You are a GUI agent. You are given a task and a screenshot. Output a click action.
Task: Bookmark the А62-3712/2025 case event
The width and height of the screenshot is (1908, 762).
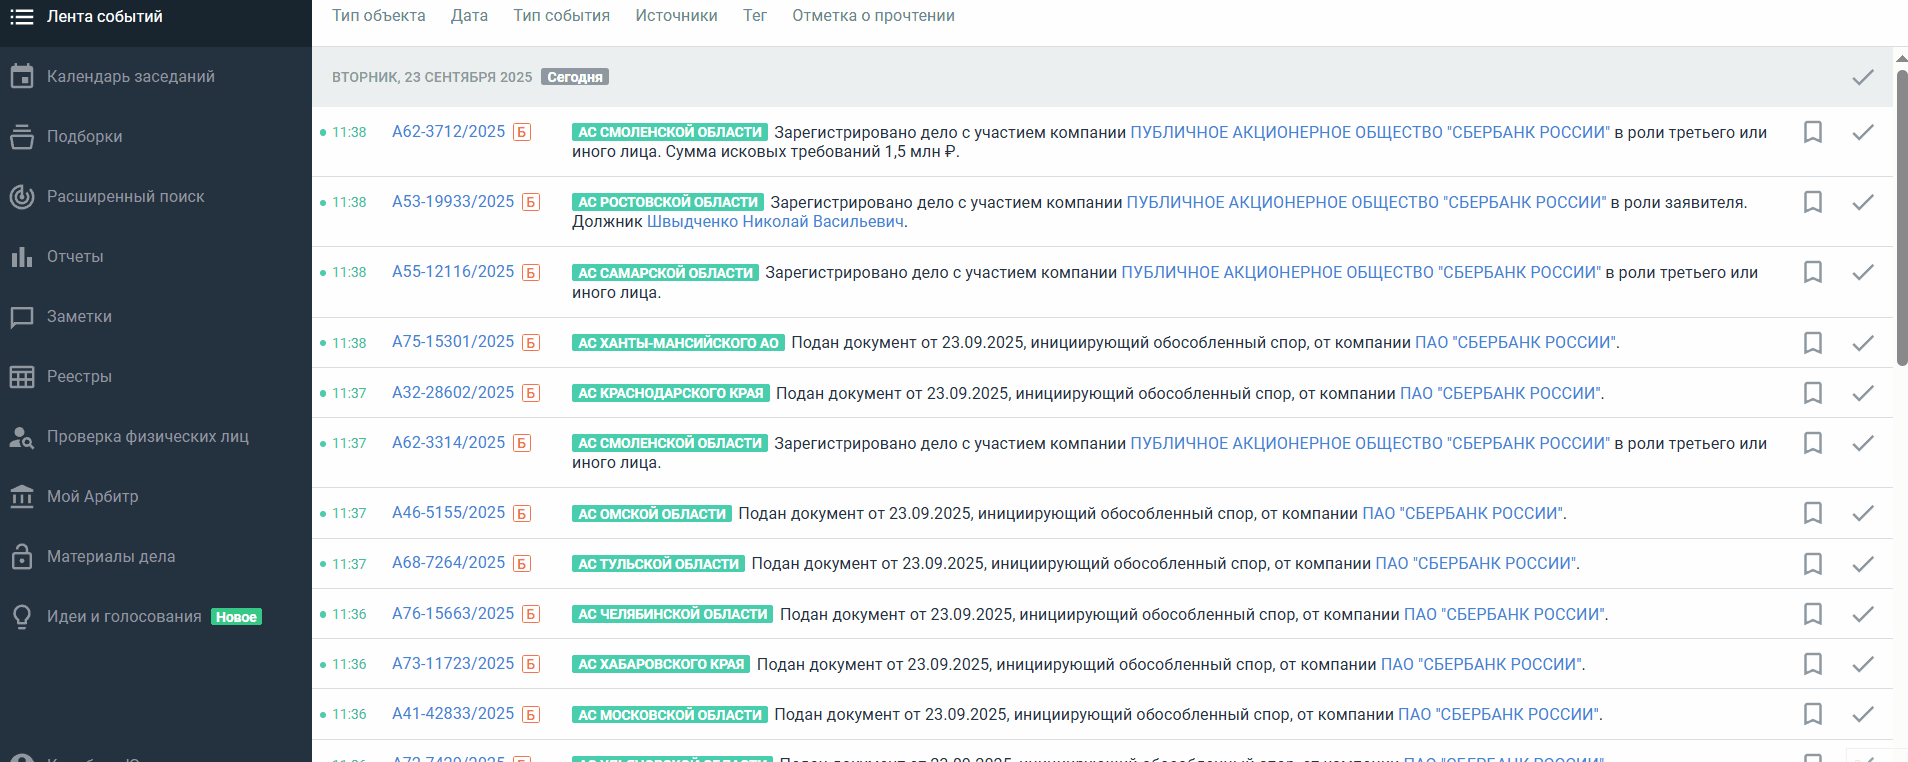[1812, 132]
